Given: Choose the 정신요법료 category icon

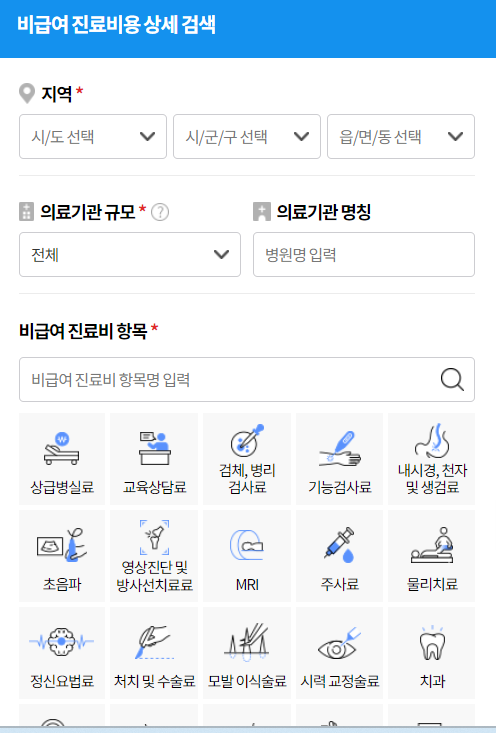Looking at the screenshot, I should (x=62, y=653).
